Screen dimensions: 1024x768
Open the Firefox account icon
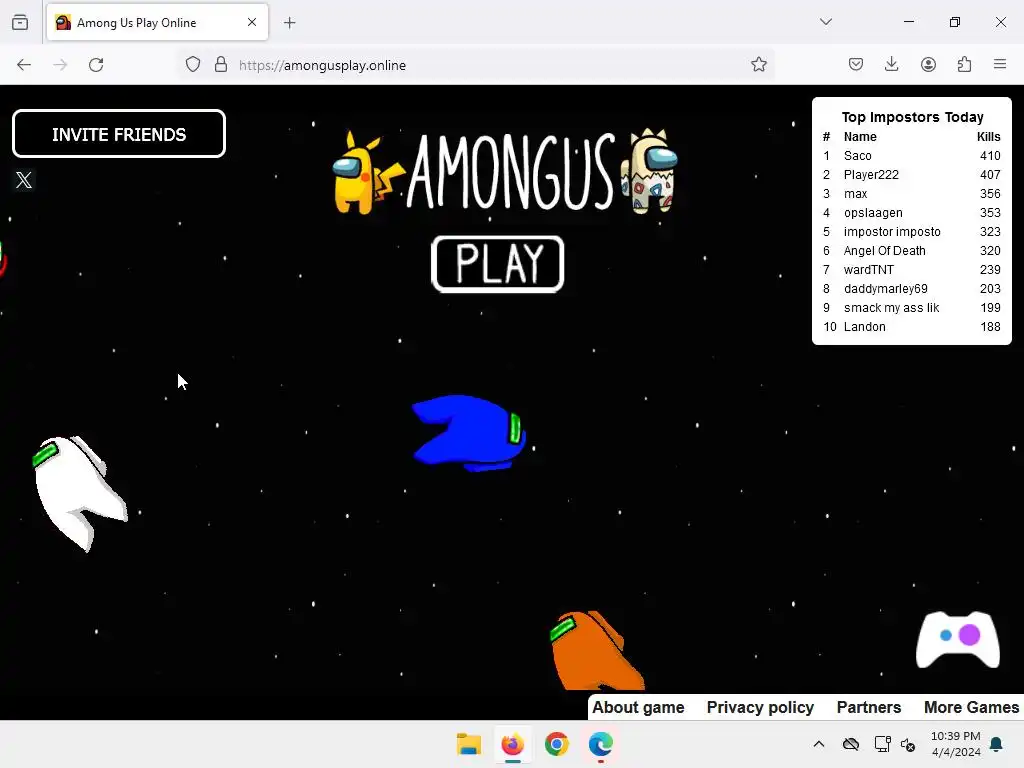[928, 65]
